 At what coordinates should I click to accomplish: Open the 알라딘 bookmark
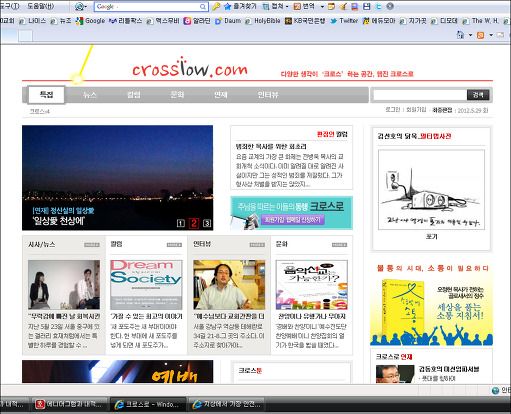click(197, 21)
